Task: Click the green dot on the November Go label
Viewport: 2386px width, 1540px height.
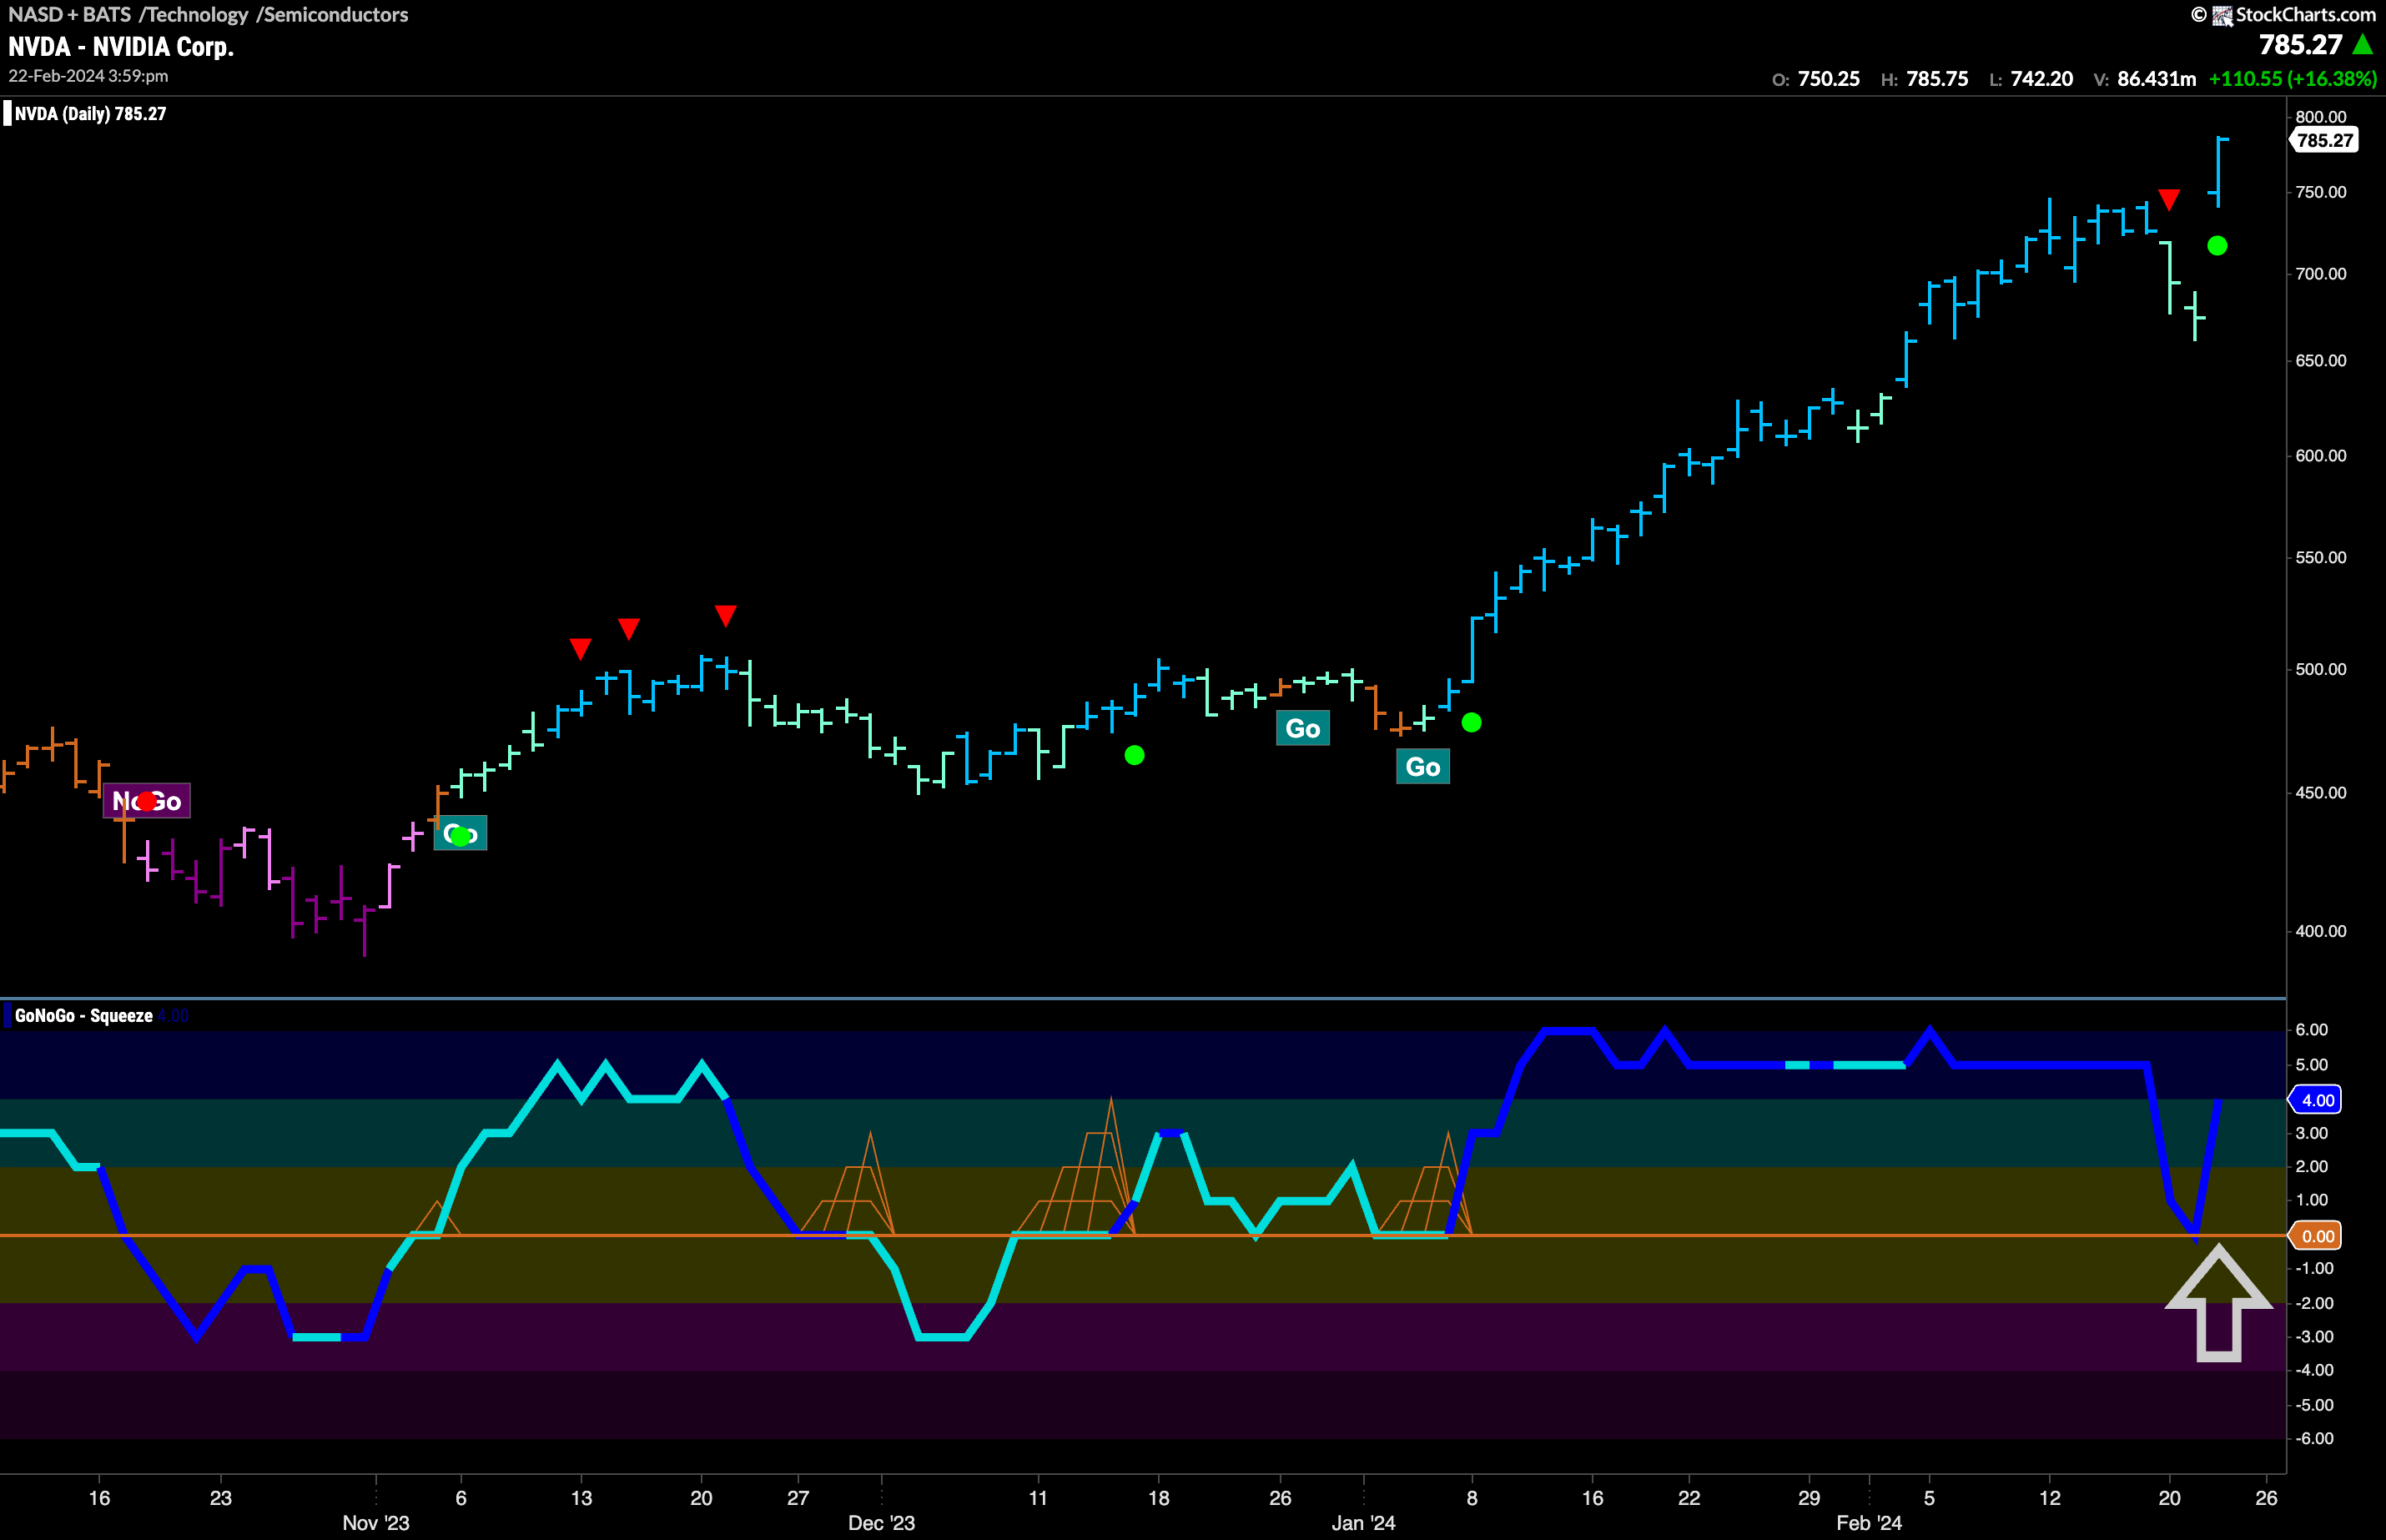Action: point(460,836)
